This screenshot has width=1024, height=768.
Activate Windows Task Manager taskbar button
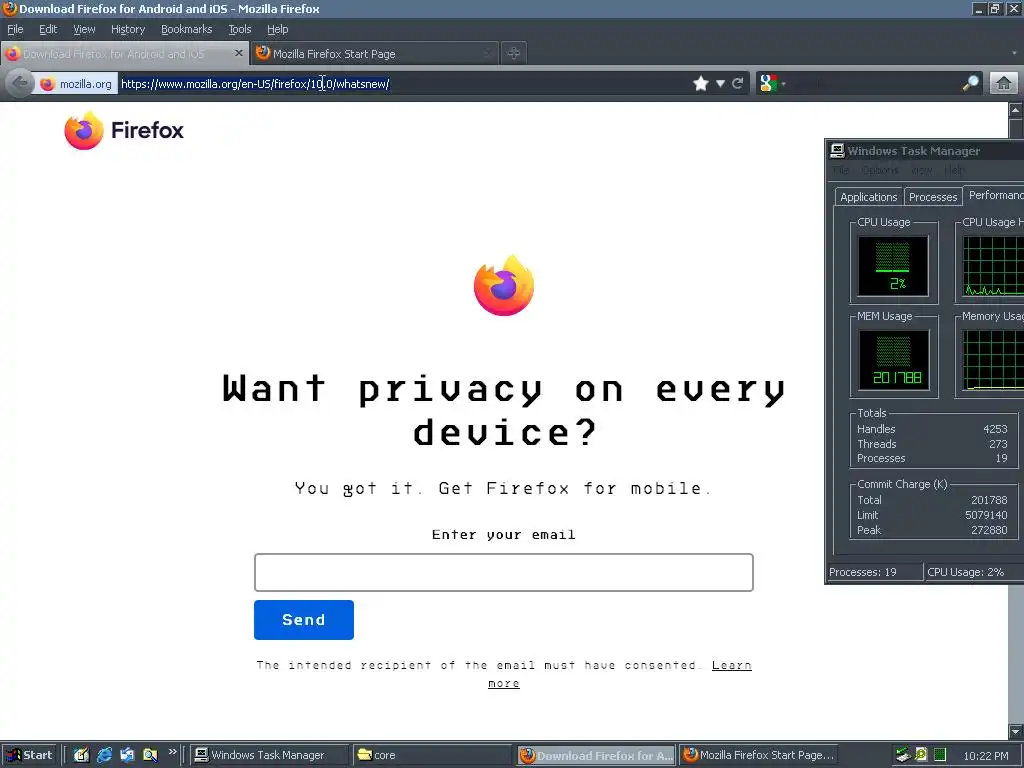point(269,755)
